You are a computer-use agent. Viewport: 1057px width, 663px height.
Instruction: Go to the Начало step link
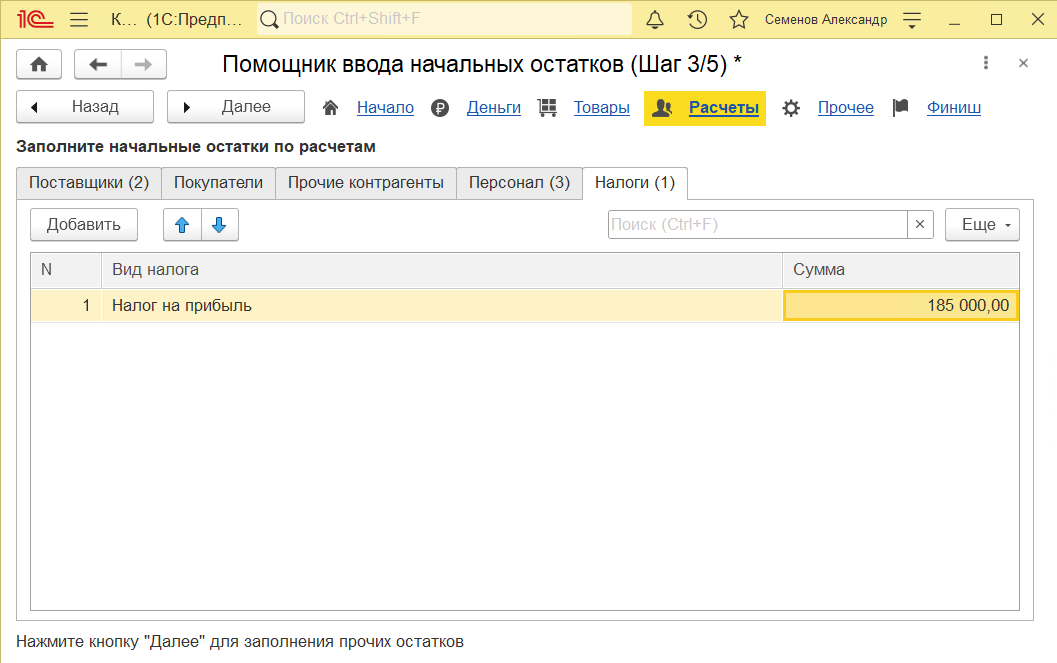(x=386, y=108)
